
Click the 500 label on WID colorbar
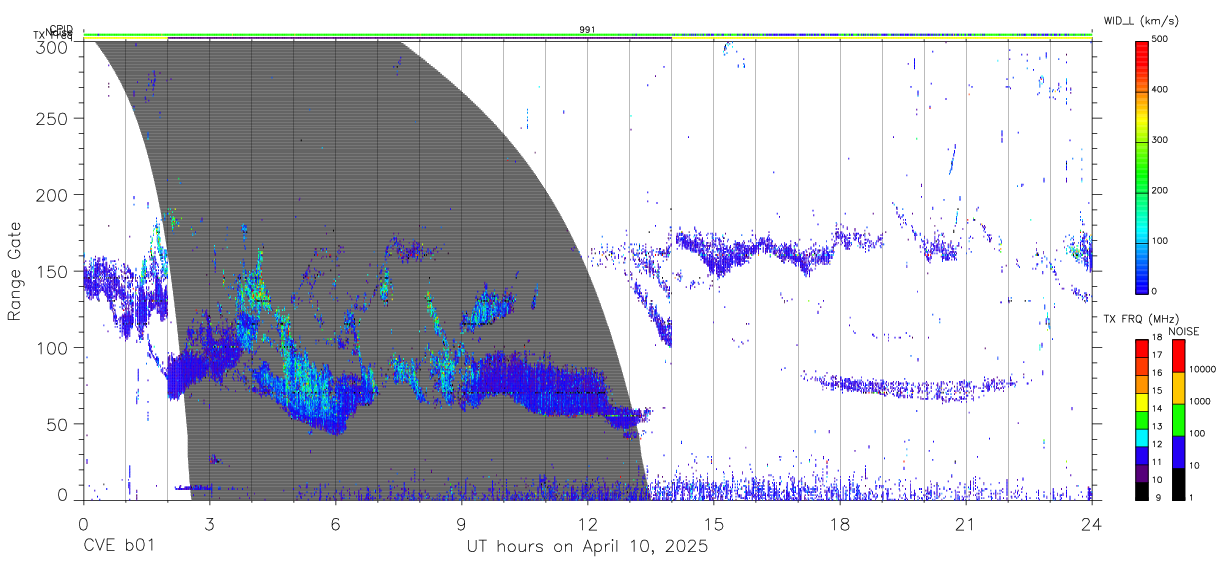[1160, 39]
